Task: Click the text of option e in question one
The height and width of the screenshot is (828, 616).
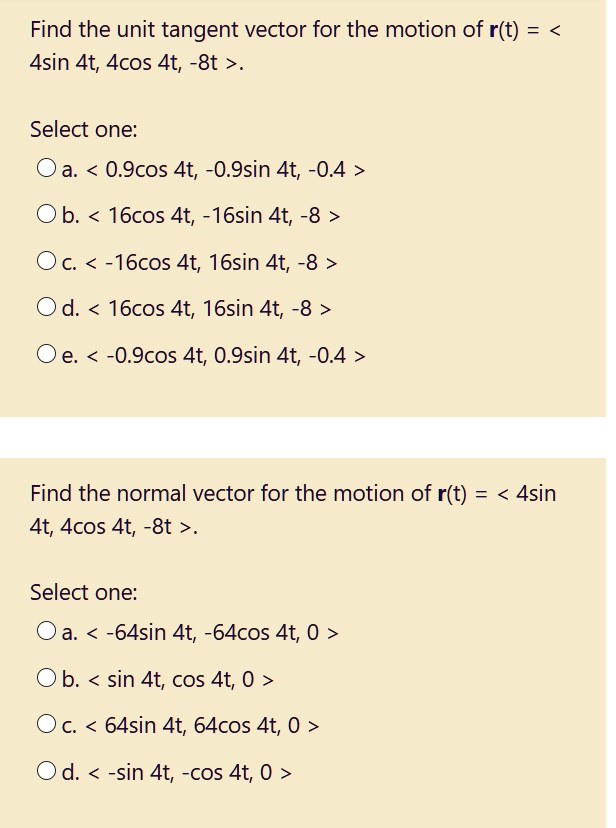Action: (222, 355)
